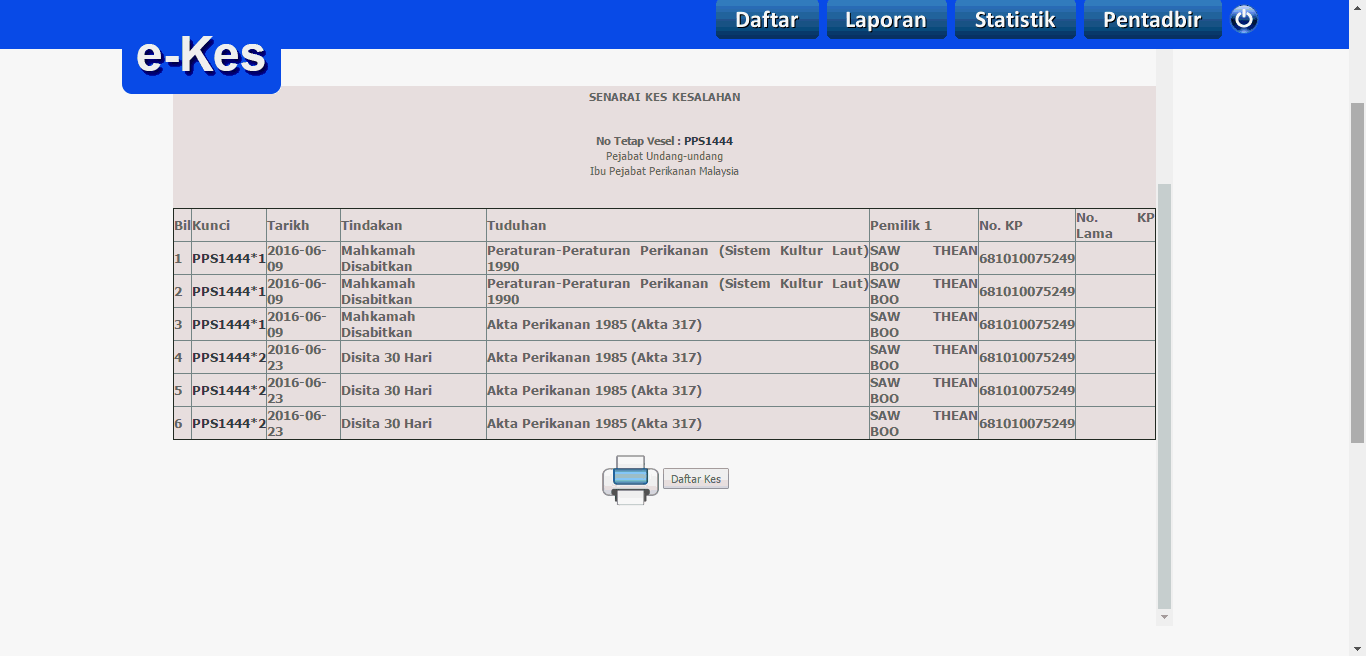The width and height of the screenshot is (1366, 656).
Task: Click the No. KP Lama column header
Action: coord(1114,225)
